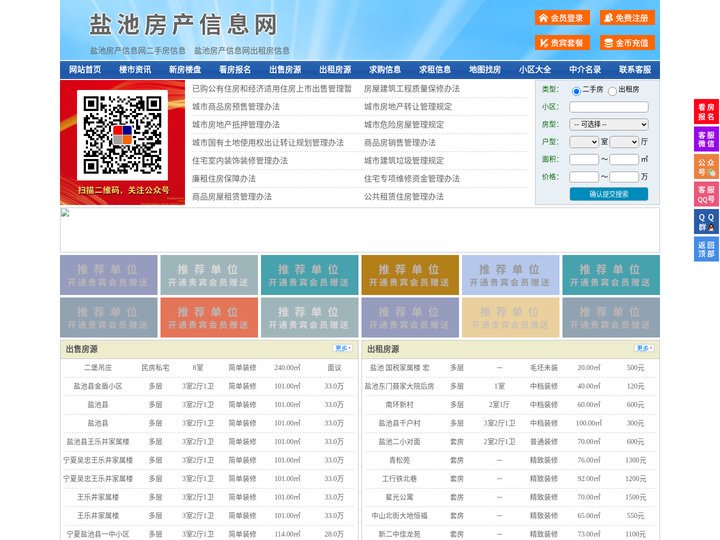Viewport: 720px width, 540px height.
Task: Open the 厅 hall count dropdown
Action: (624, 142)
